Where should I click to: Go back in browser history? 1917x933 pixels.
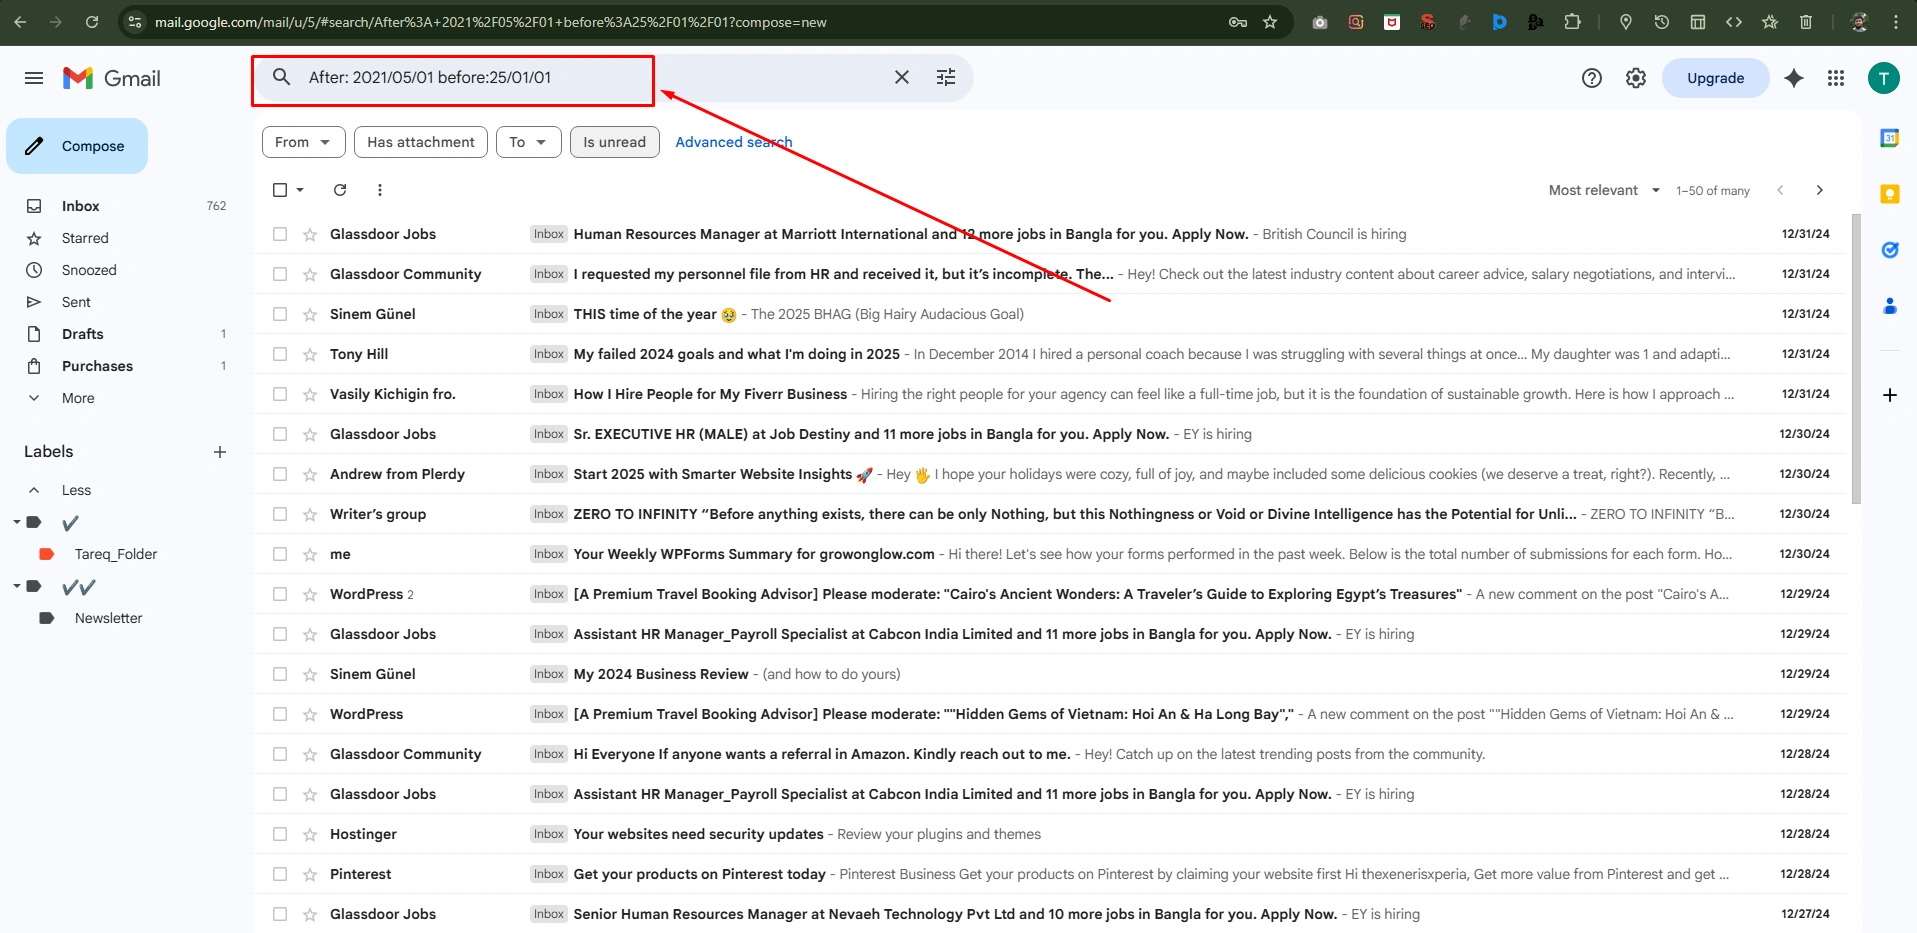[20, 22]
